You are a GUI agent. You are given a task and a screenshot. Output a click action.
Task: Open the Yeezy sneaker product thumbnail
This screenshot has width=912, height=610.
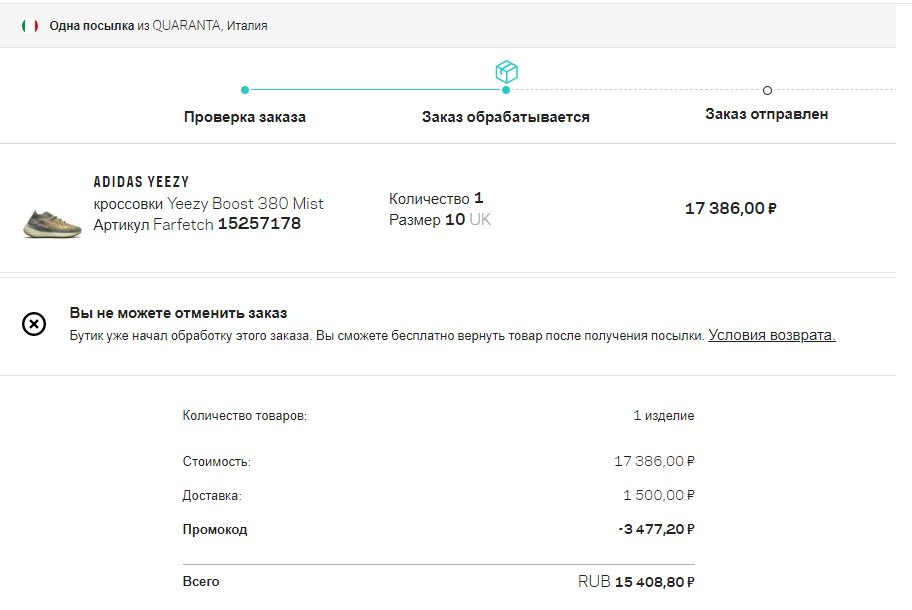tap(52, 224)
